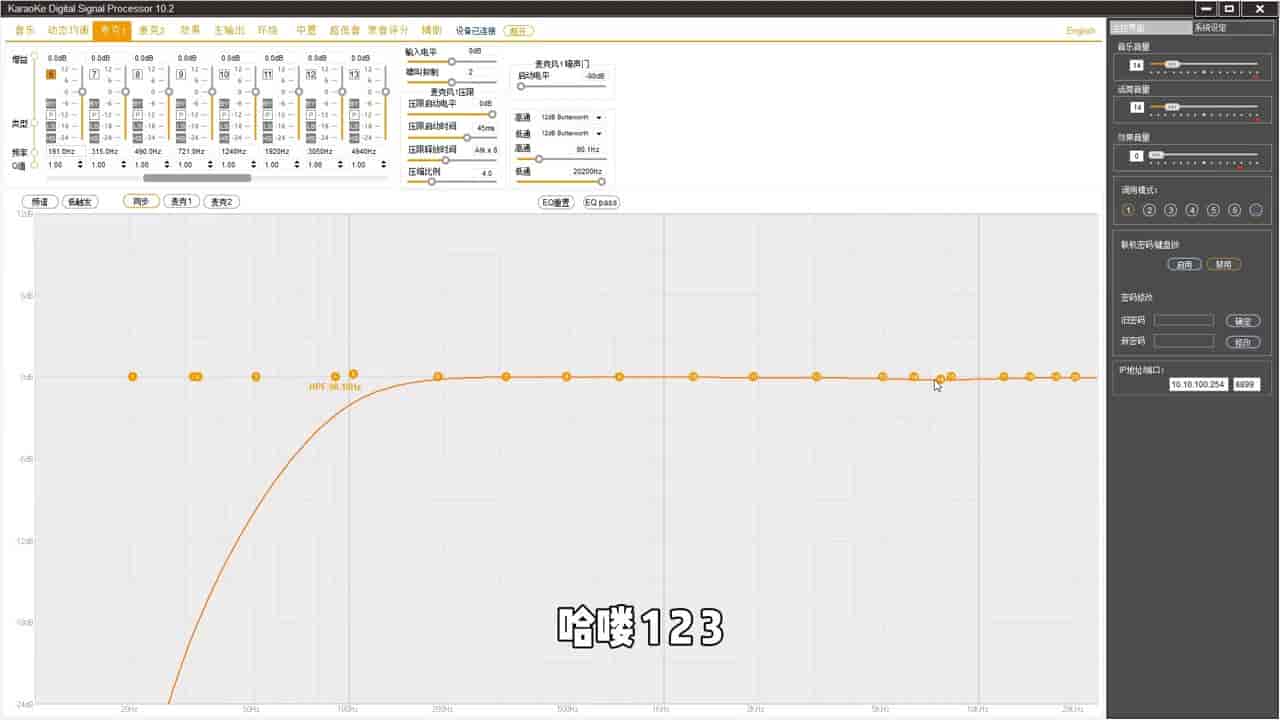Switch to the 系统设定 tab
1280x720 pixels.
point(1233,28)
